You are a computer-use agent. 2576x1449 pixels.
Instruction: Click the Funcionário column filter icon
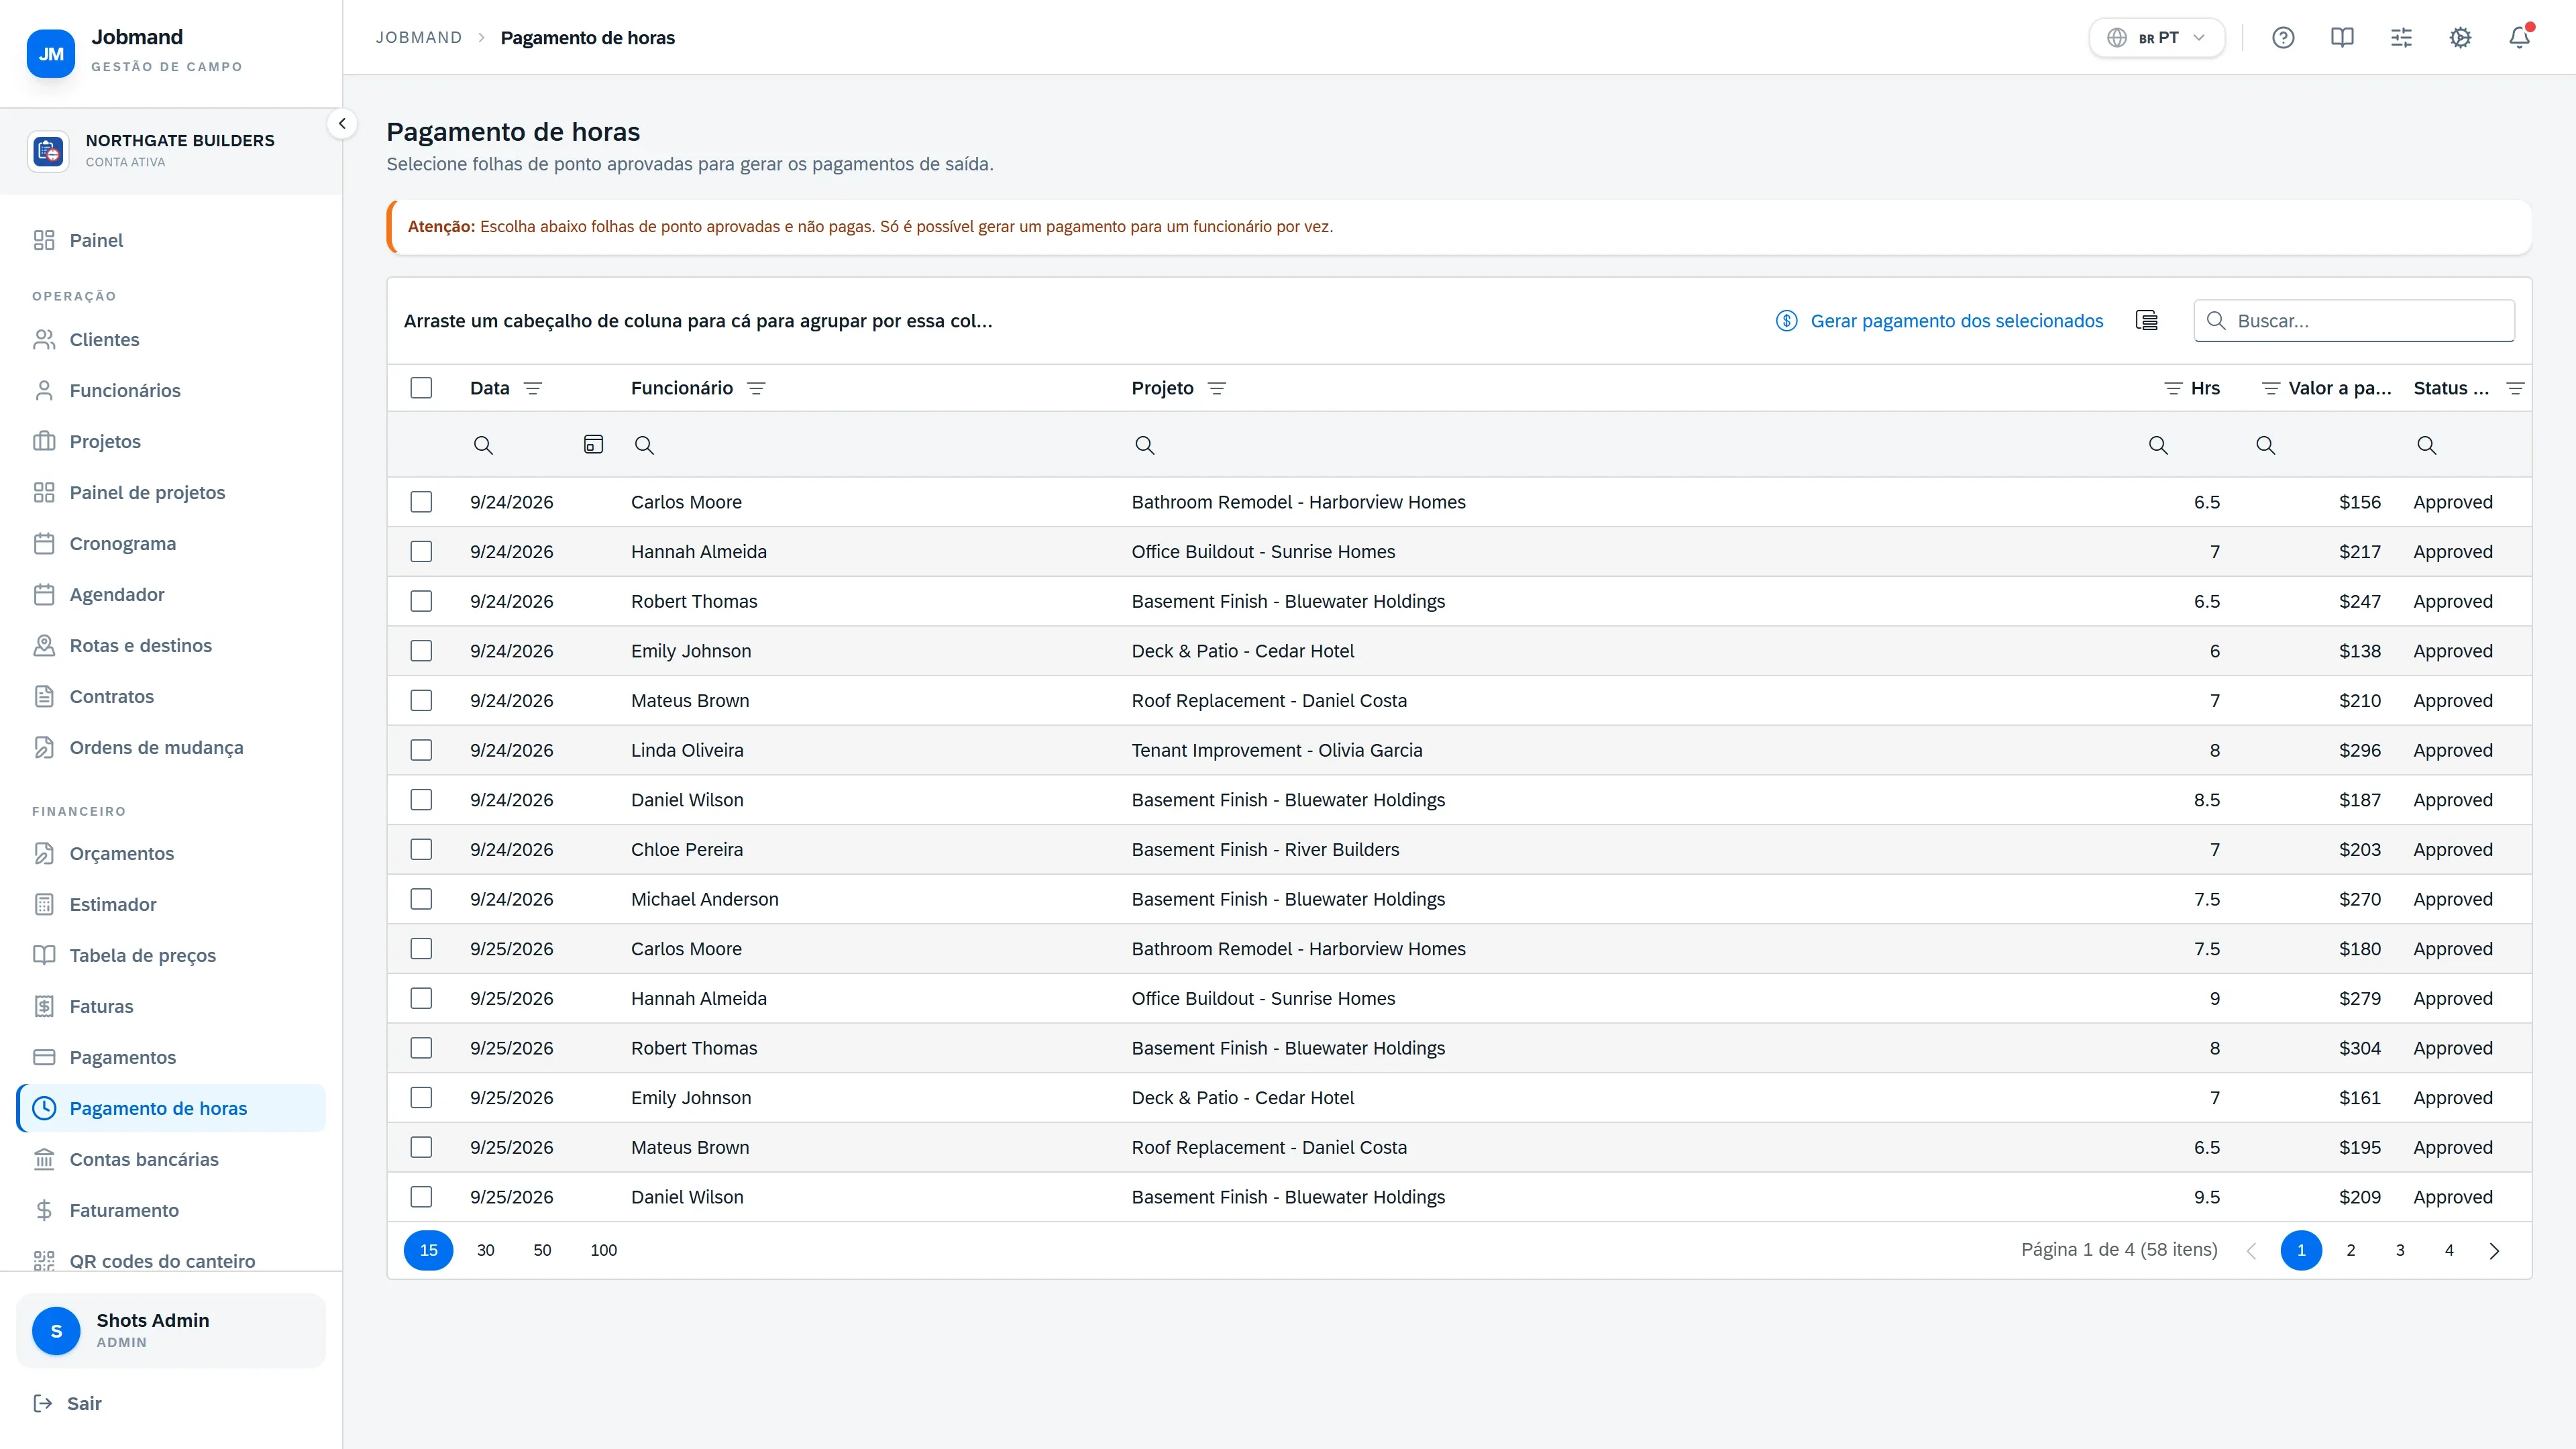[x=756, y=388]
